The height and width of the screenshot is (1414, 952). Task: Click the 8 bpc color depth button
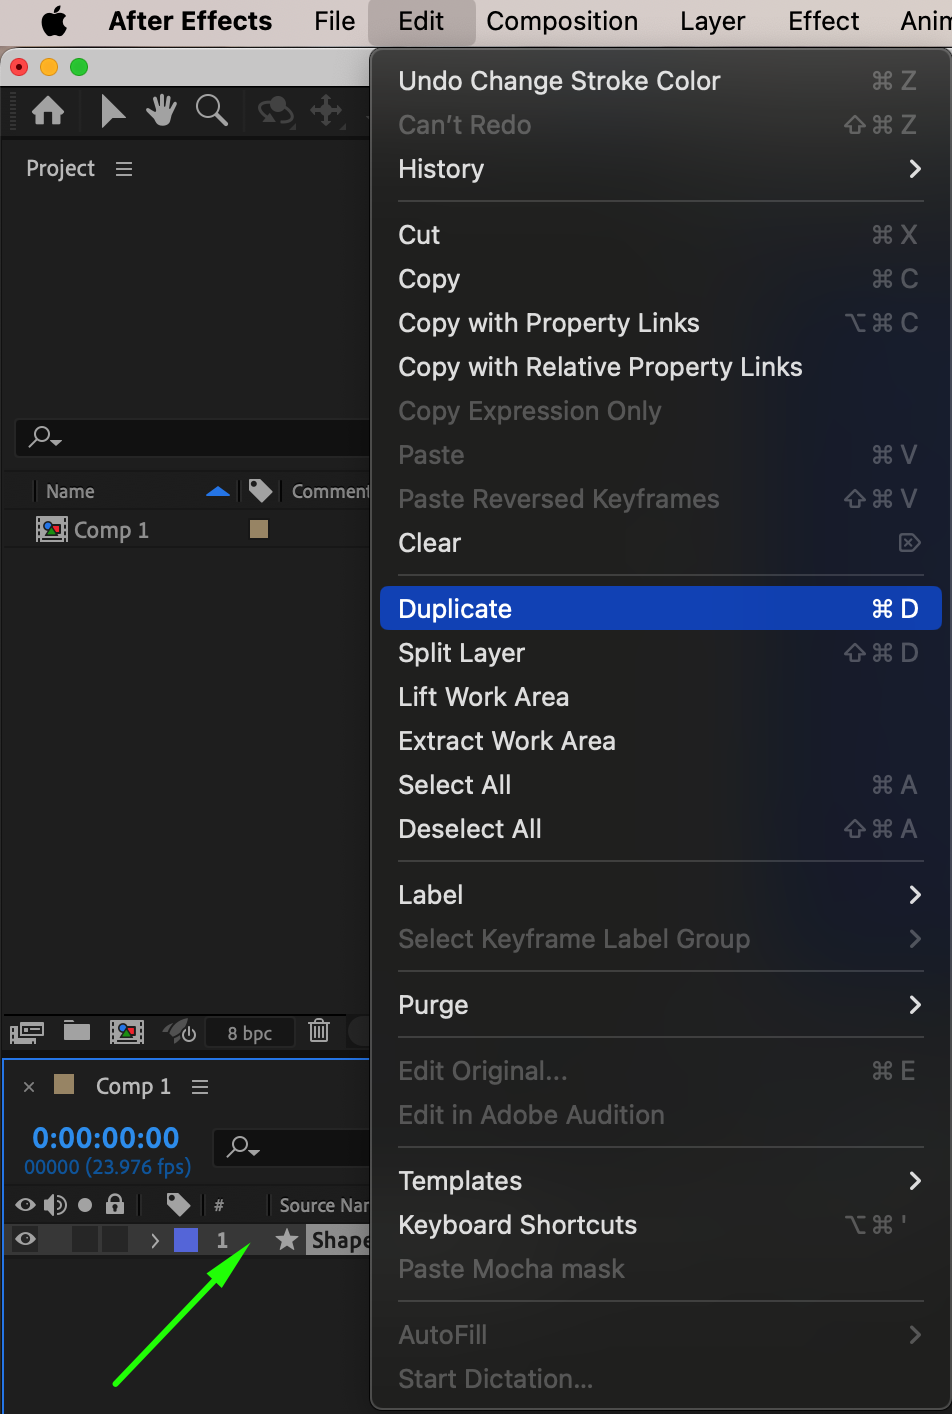250,1033
